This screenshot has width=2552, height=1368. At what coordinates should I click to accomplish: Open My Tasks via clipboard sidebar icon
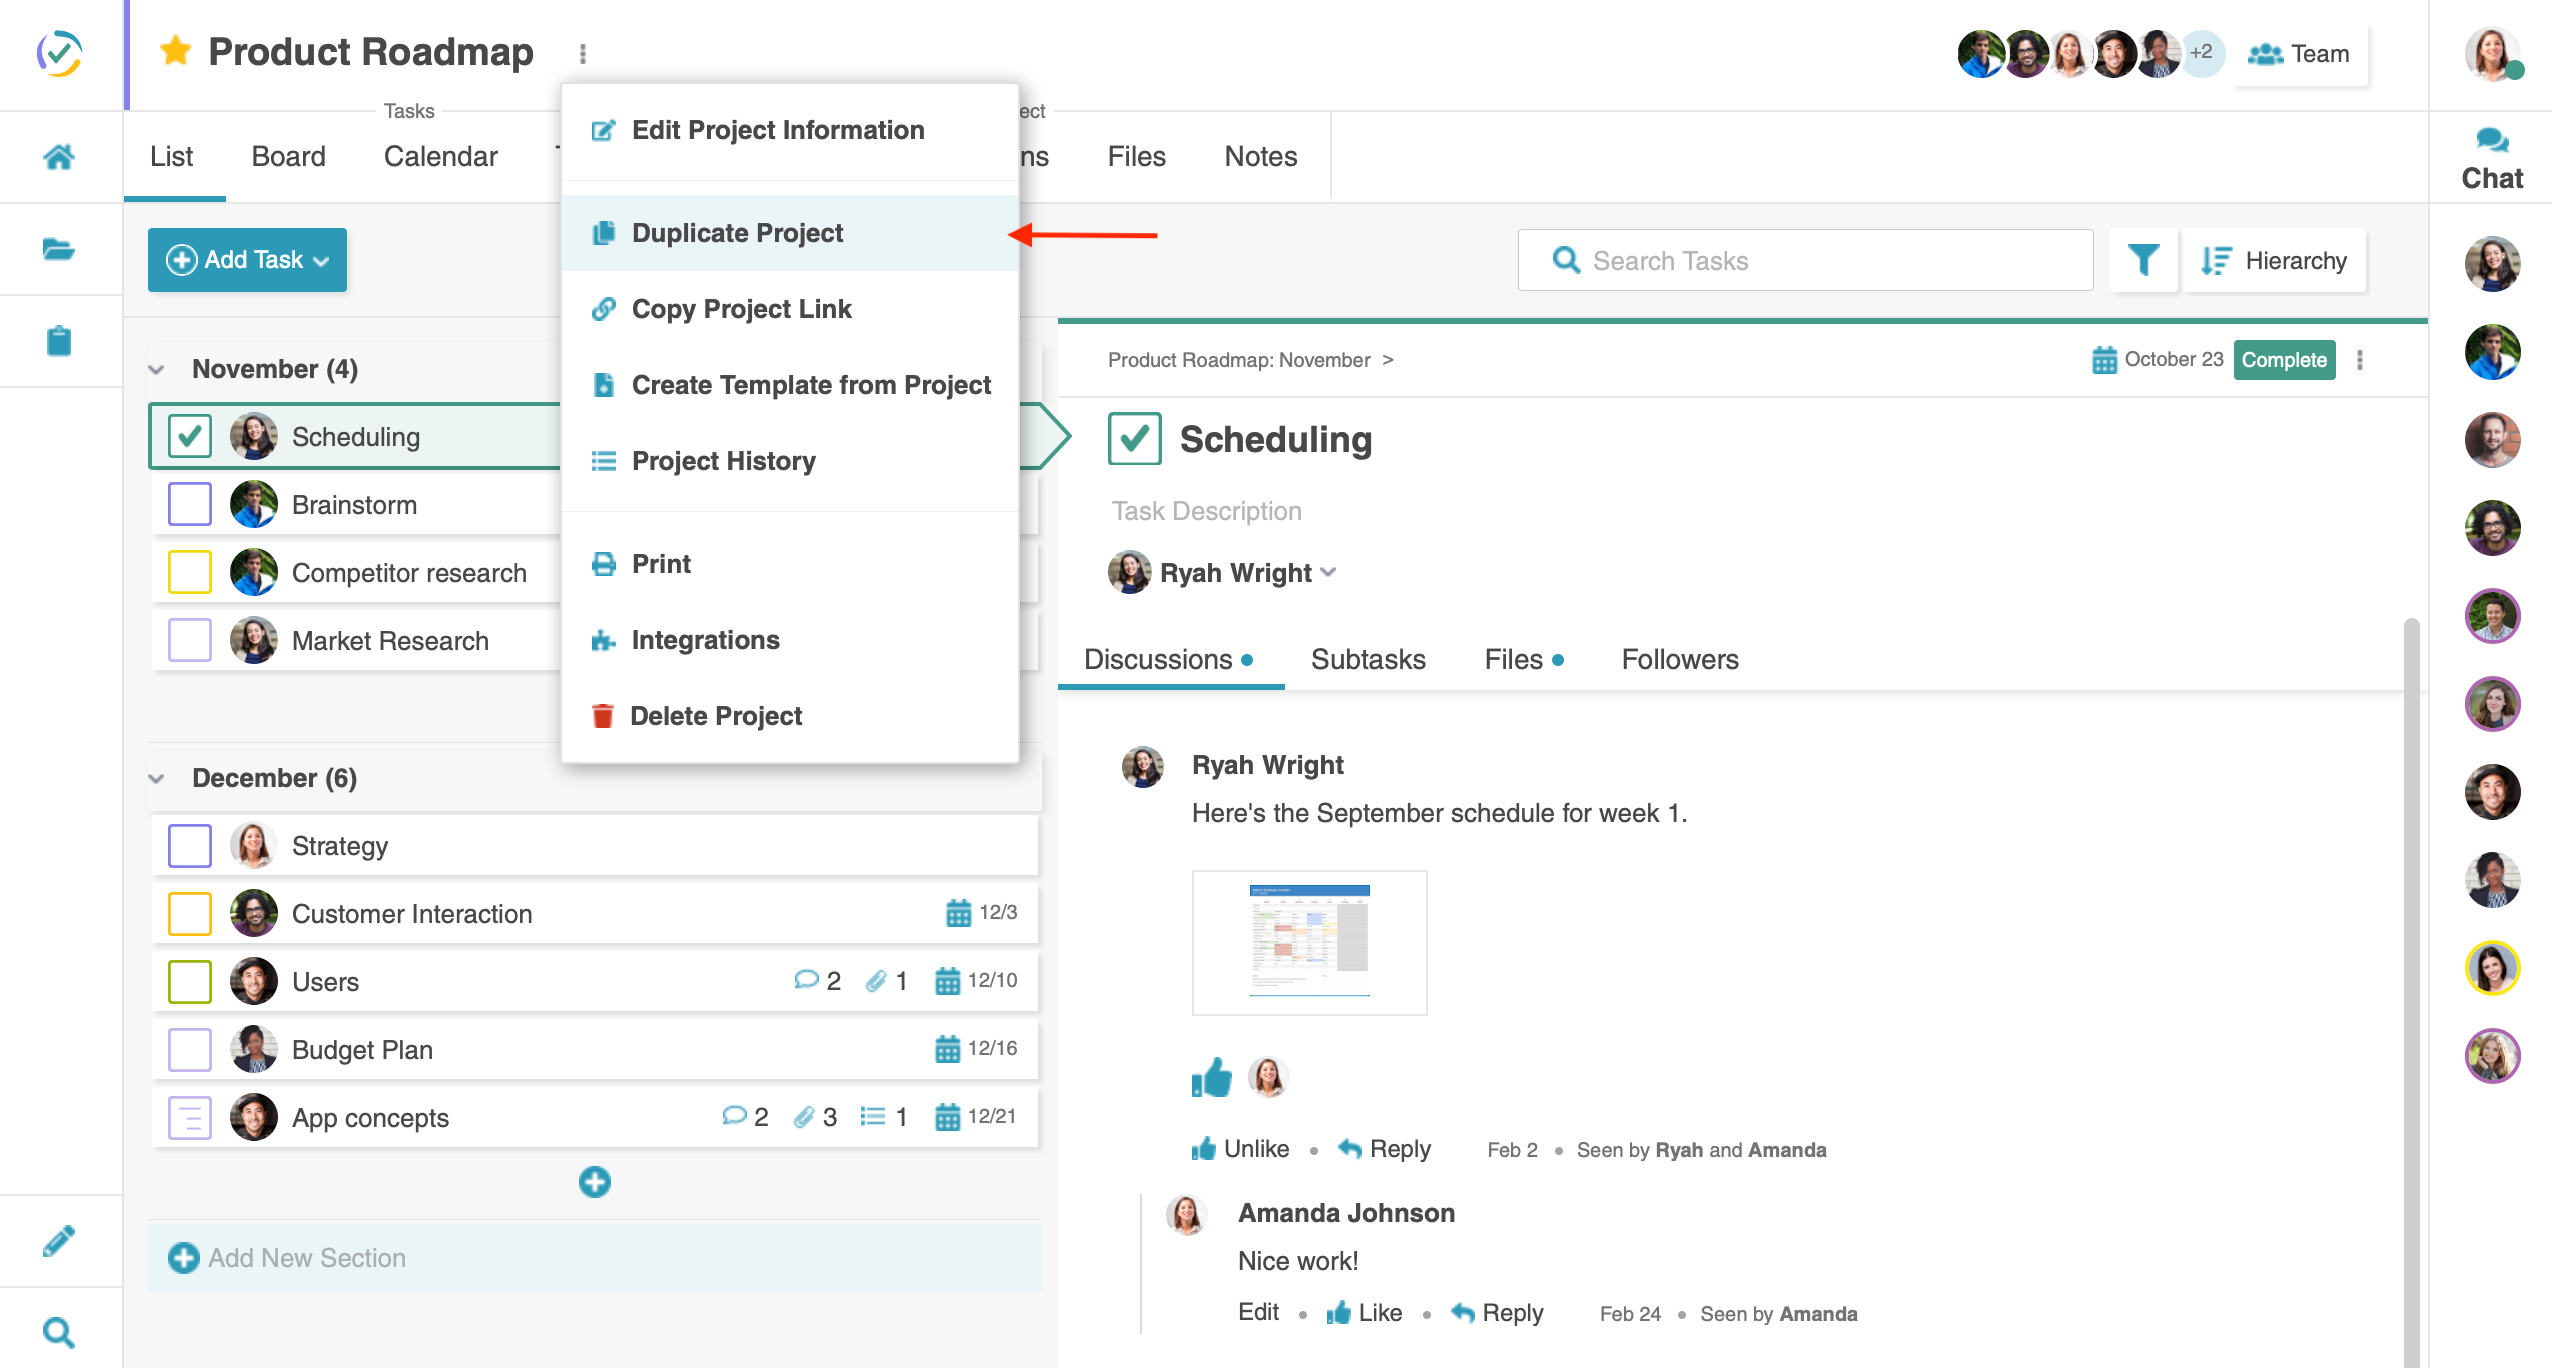tap(60, 341)
